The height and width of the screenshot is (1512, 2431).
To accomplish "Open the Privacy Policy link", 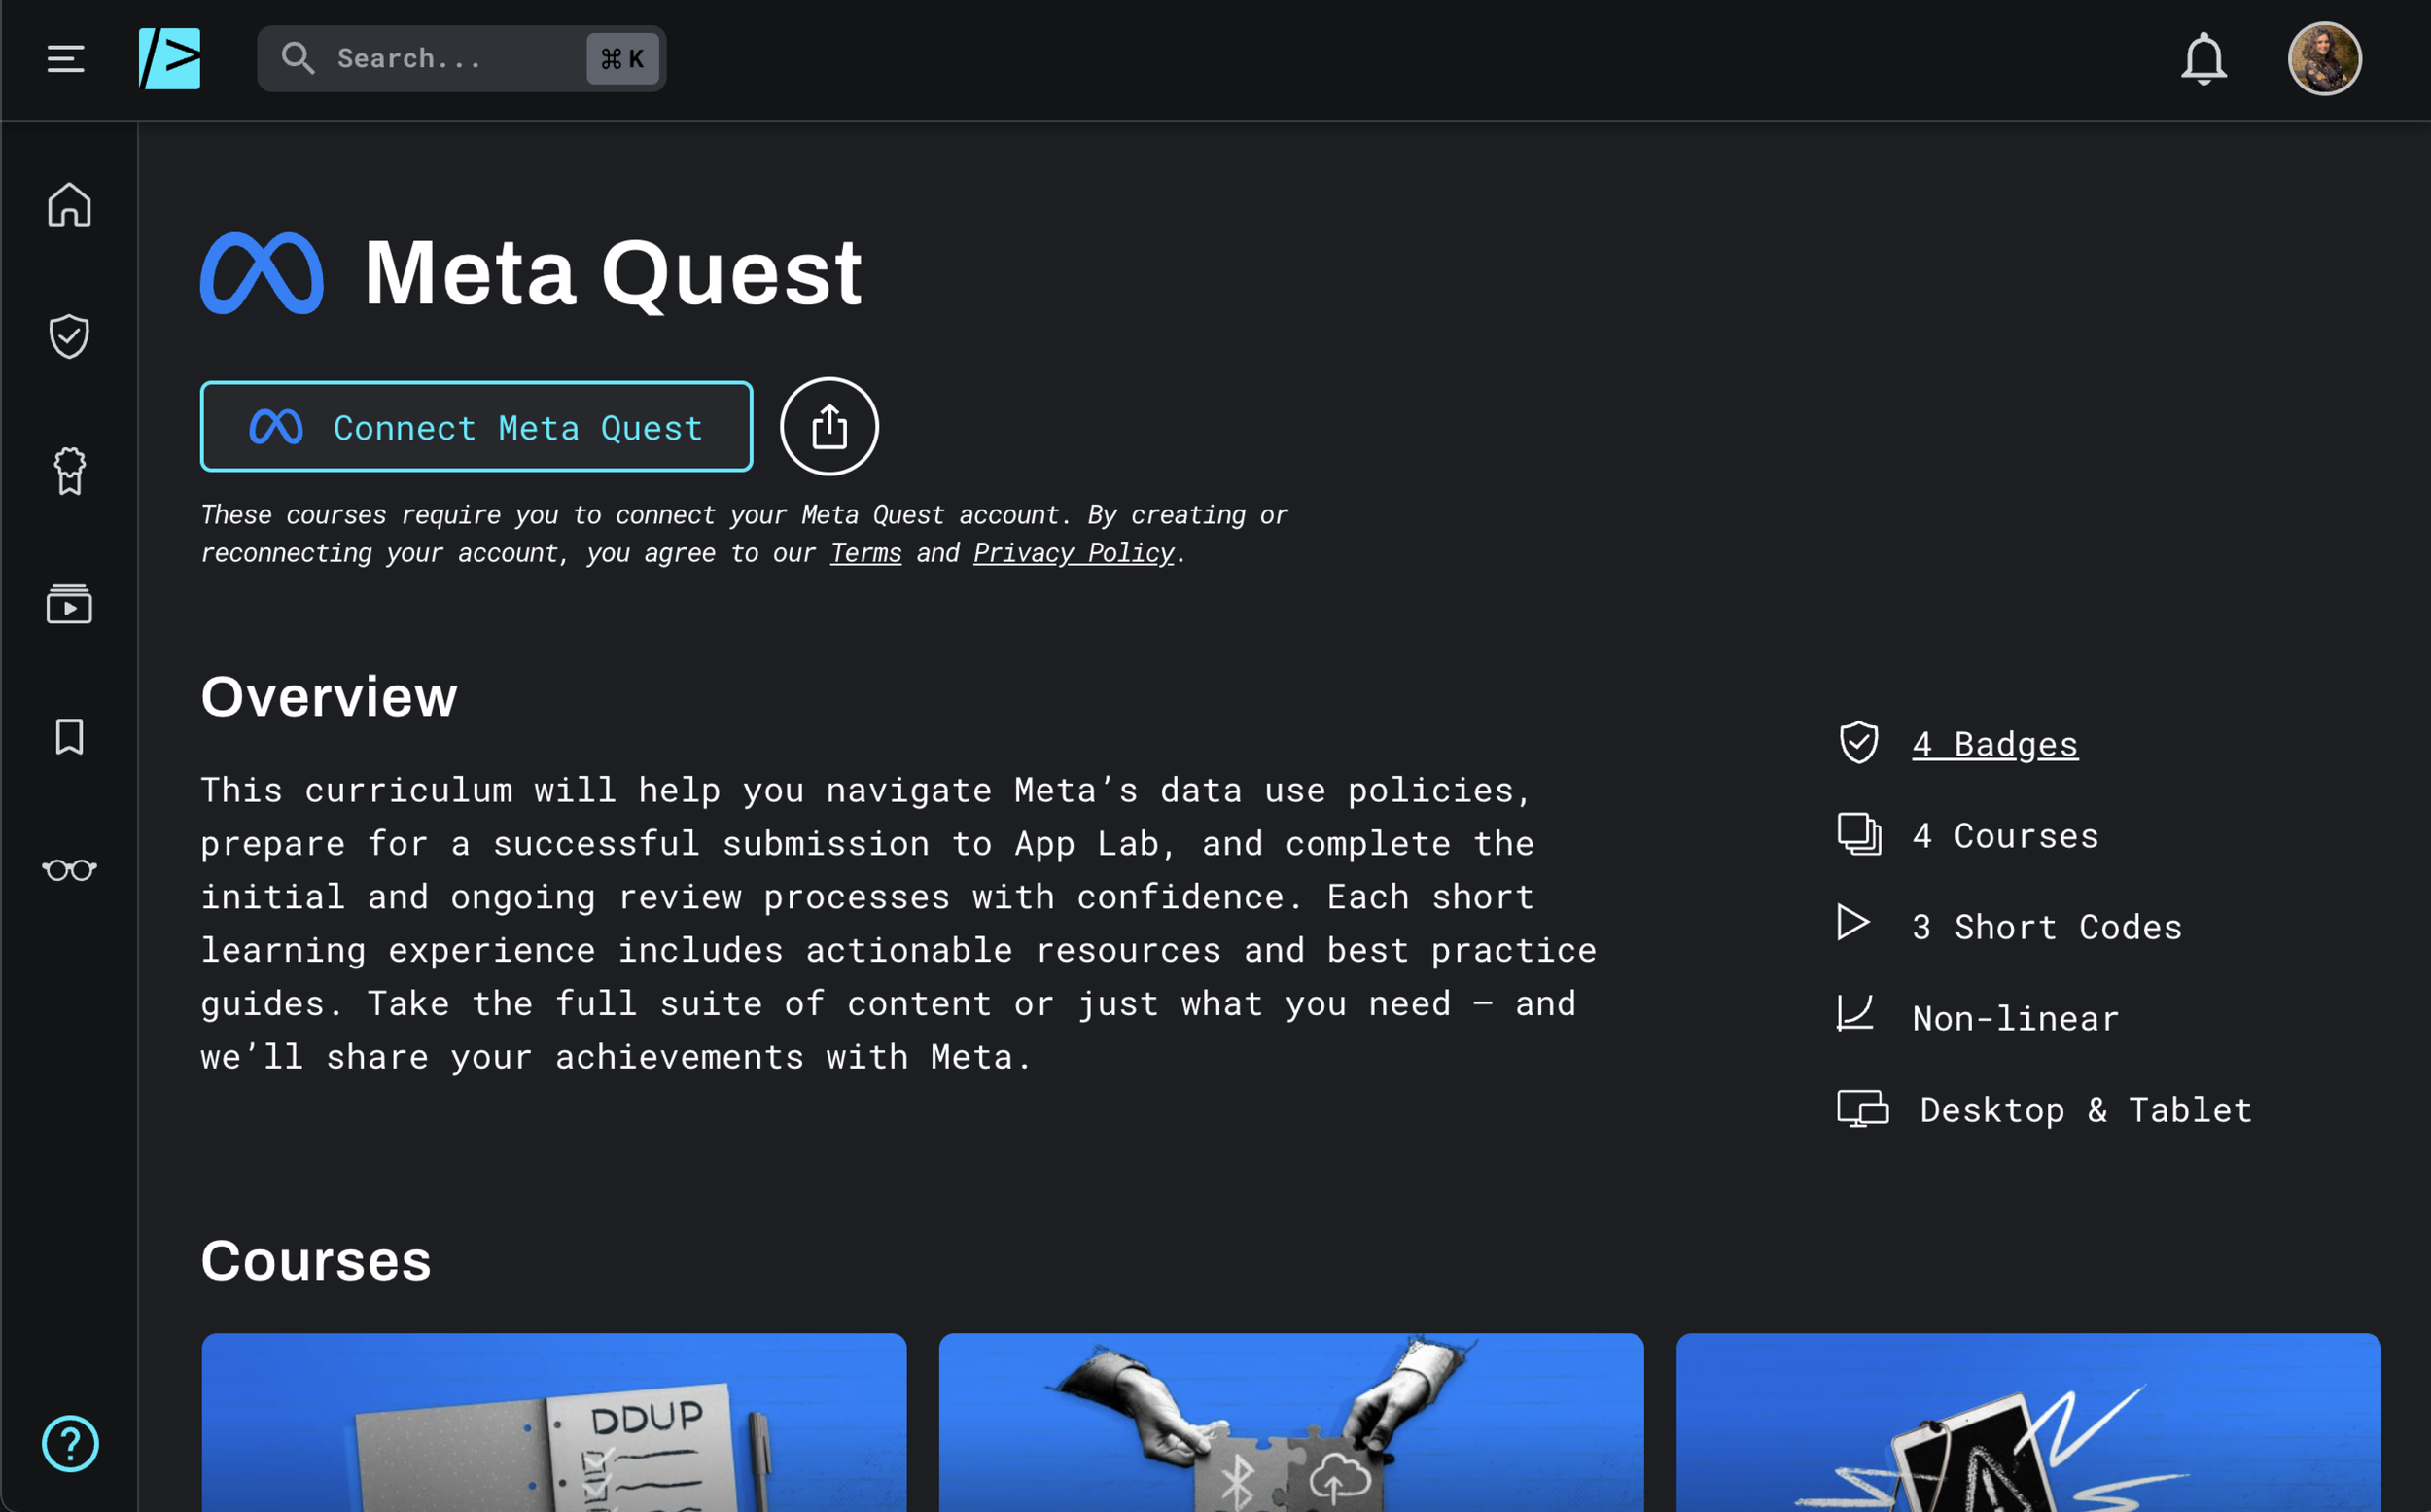I will (1073, 553).
